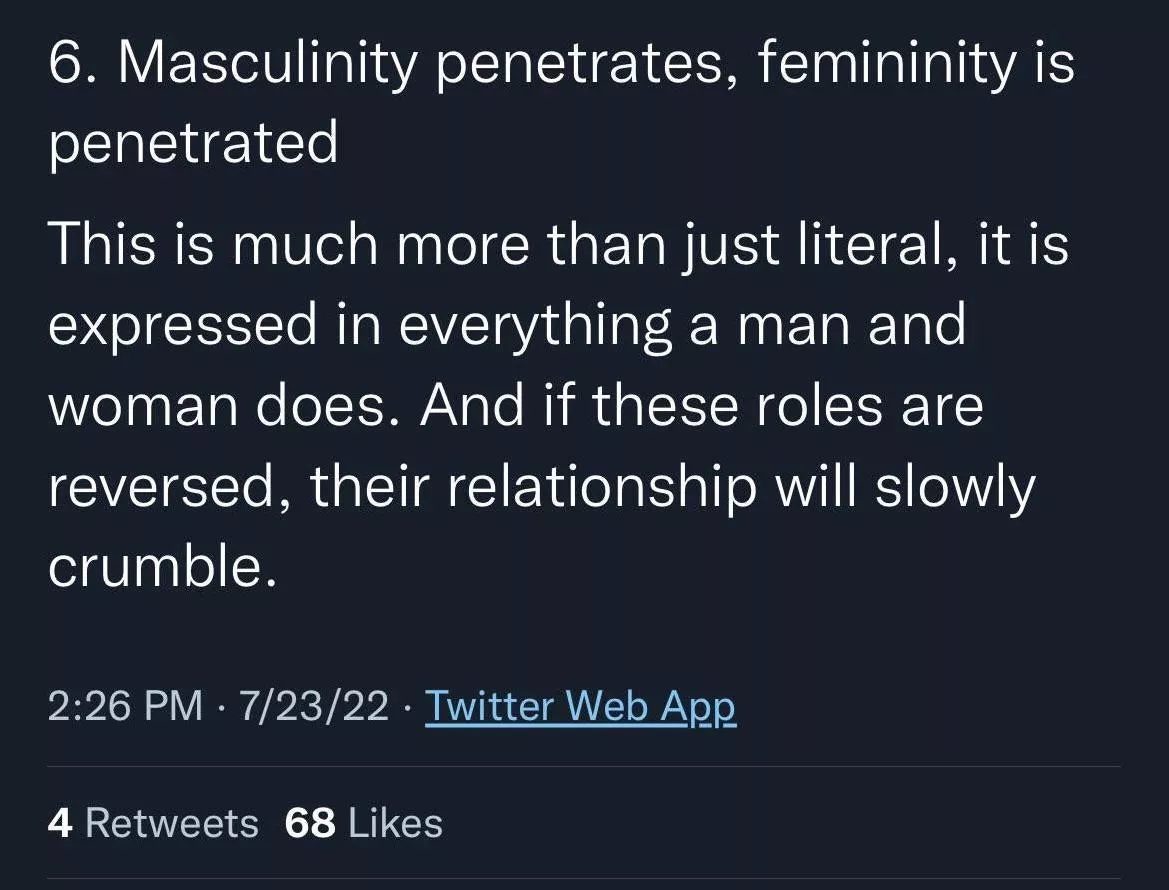Click the 2:26 PM timestamp

click(x=124, y=707)
